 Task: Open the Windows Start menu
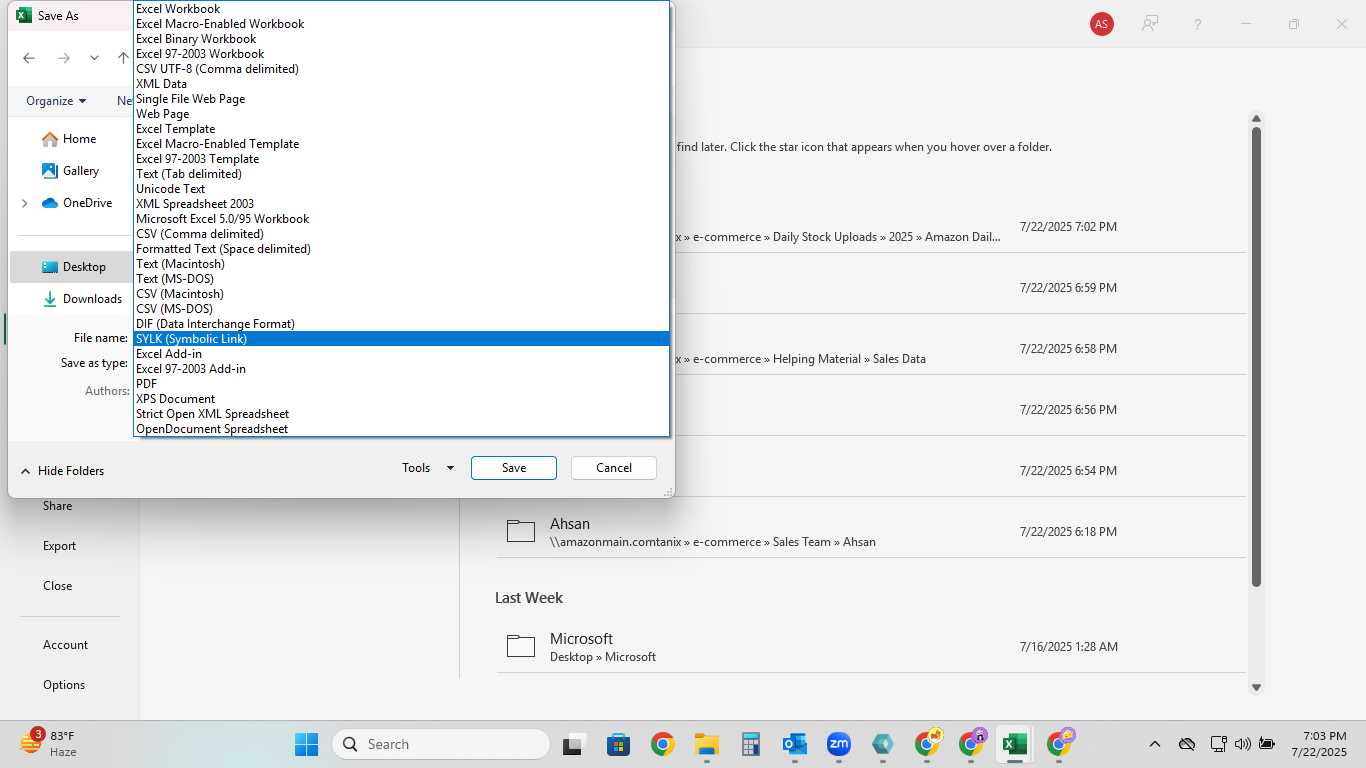point(306,744)
